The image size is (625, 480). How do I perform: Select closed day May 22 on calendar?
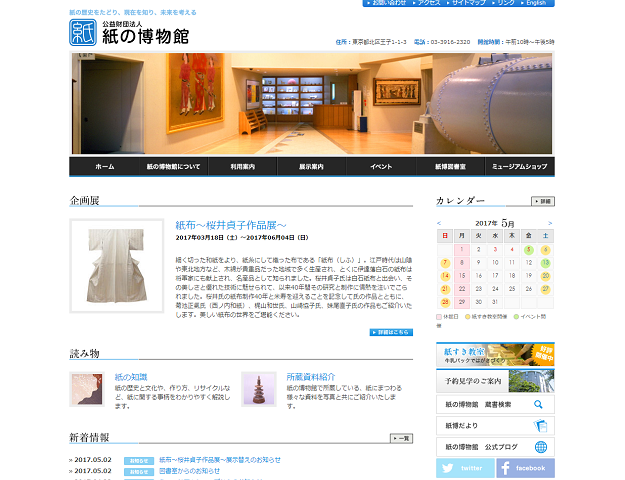pyautogui.click(x=462, y=289)
